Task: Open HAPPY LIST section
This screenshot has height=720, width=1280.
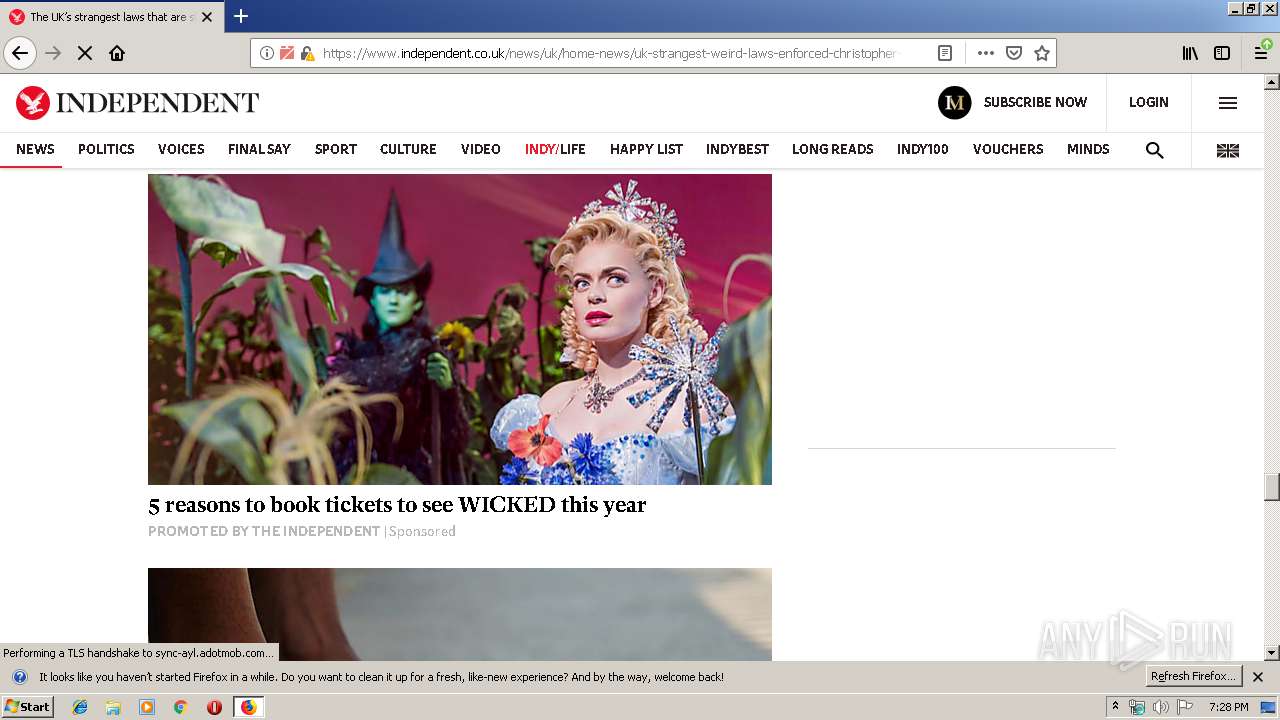Action: point(646,149)
